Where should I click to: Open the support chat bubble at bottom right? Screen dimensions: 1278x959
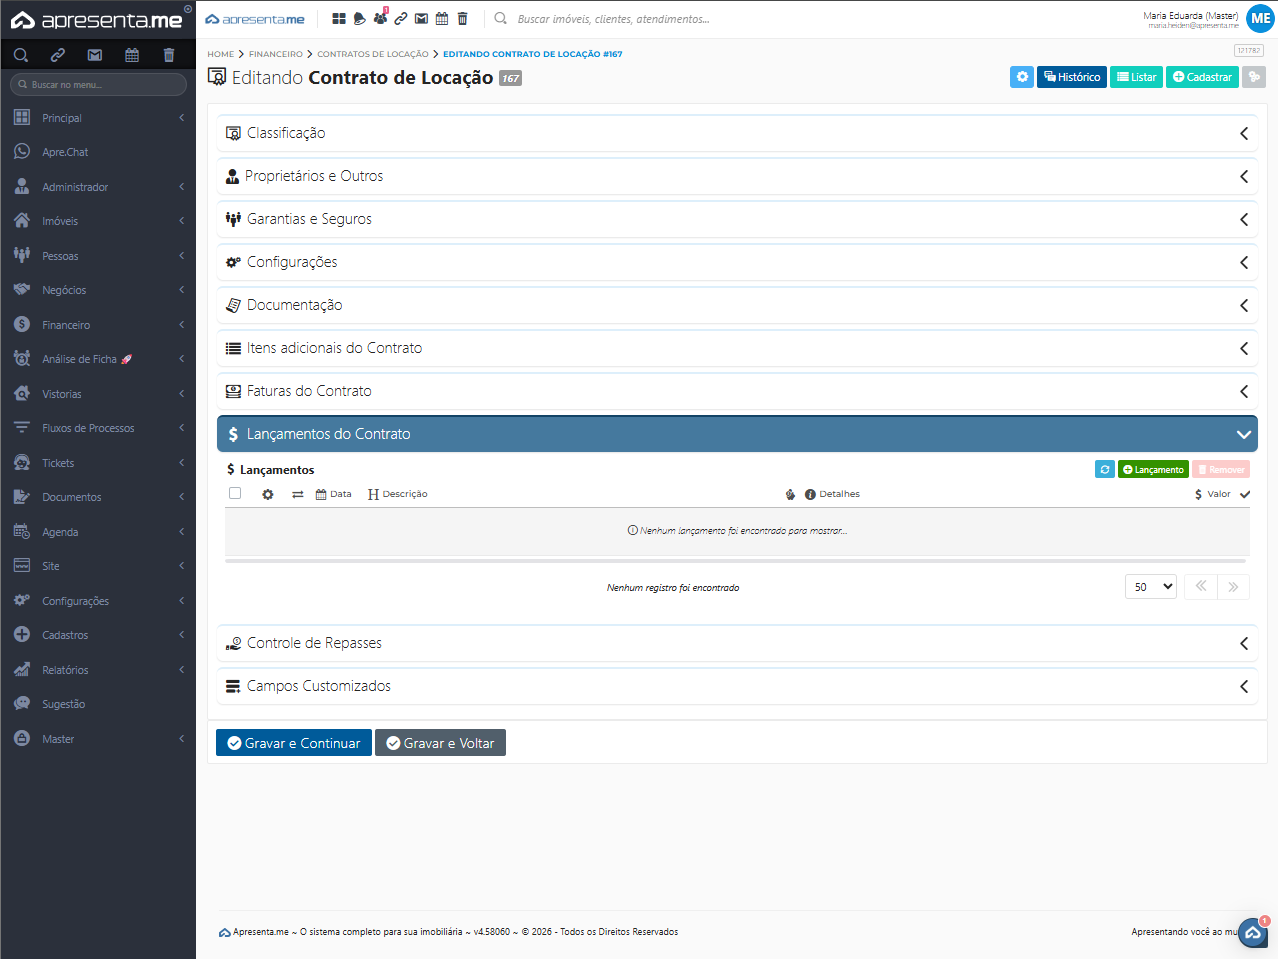(x=1252, y=932)
